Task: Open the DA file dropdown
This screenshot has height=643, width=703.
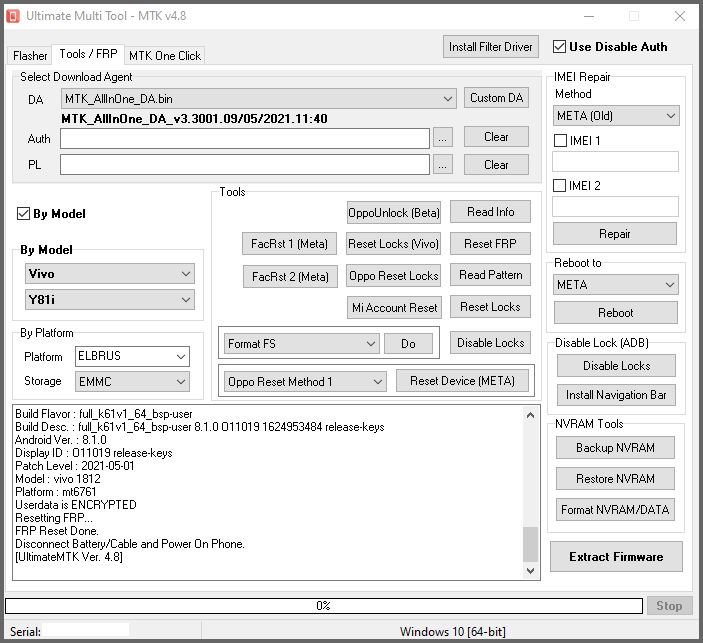Action: [258, 99]
